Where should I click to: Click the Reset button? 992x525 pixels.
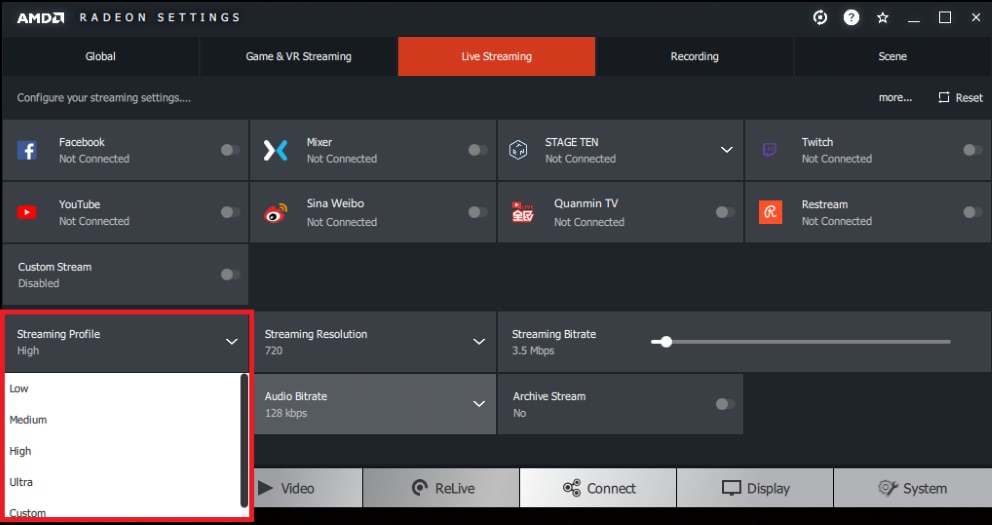pos(960,97)
